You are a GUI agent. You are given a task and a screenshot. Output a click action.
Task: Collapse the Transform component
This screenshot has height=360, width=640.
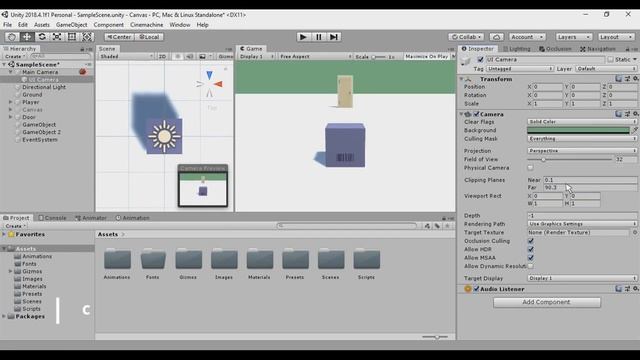tap(462, 79)
